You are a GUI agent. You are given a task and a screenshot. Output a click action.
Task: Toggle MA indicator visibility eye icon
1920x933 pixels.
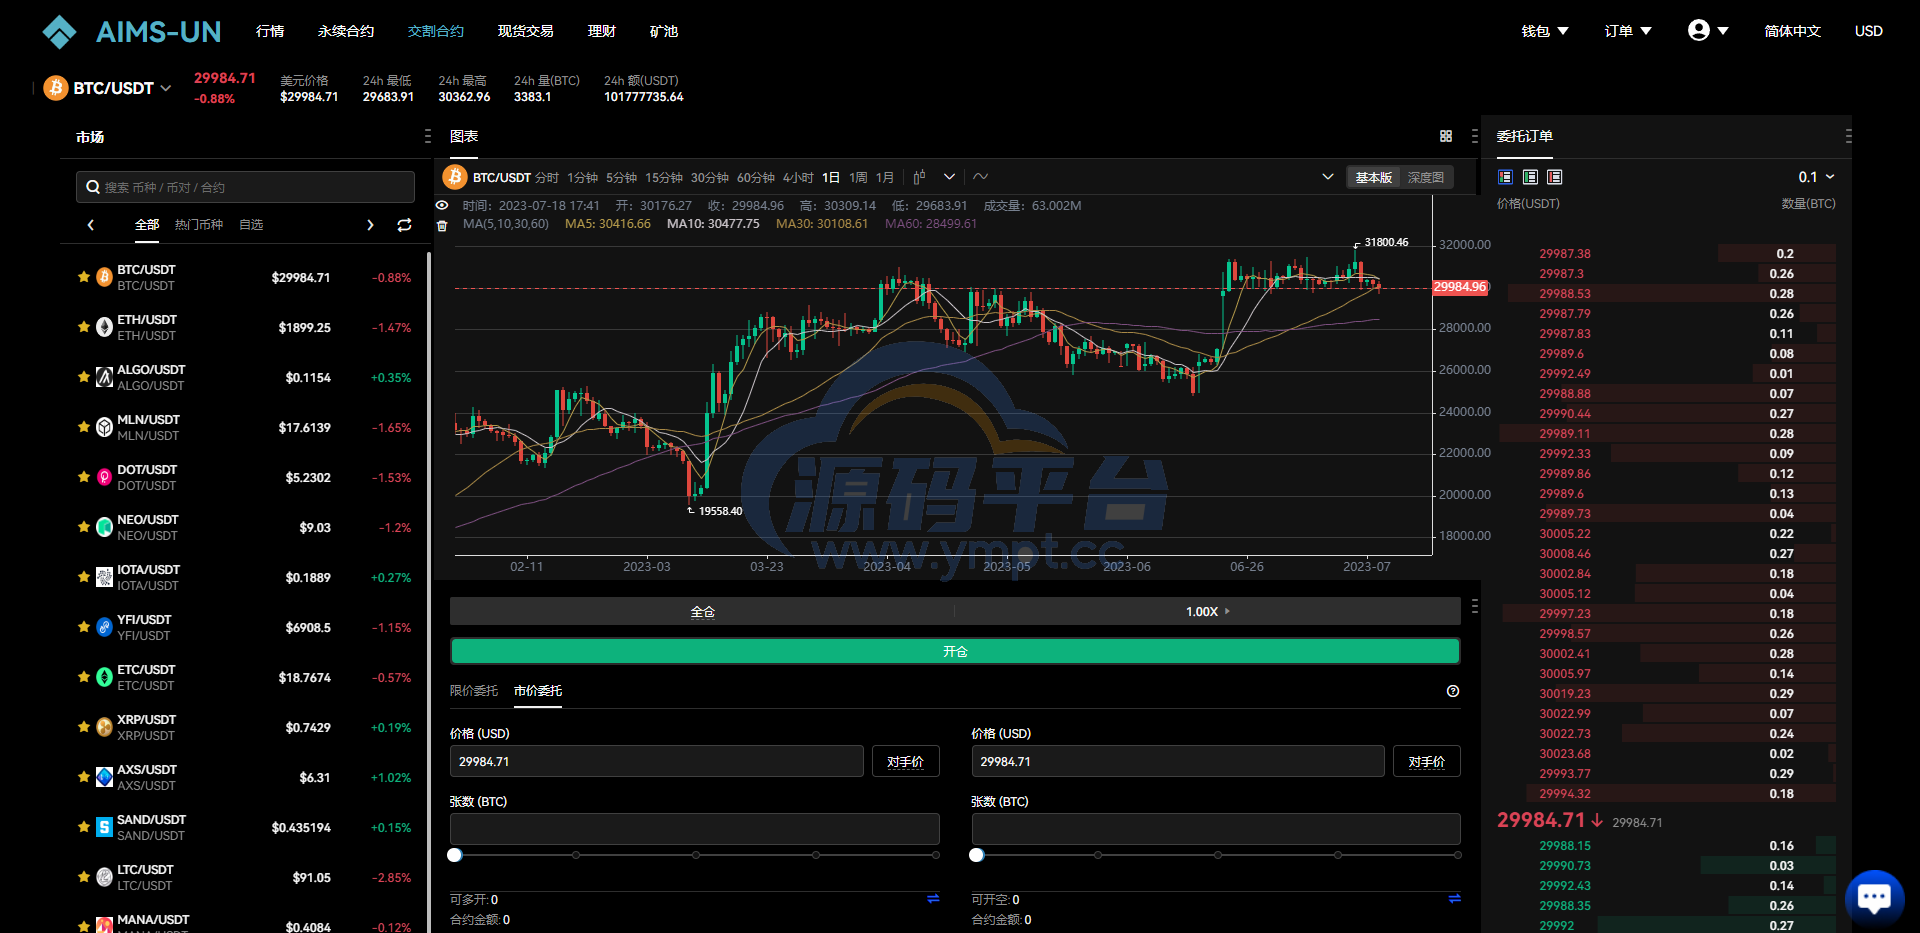point(442,205)
